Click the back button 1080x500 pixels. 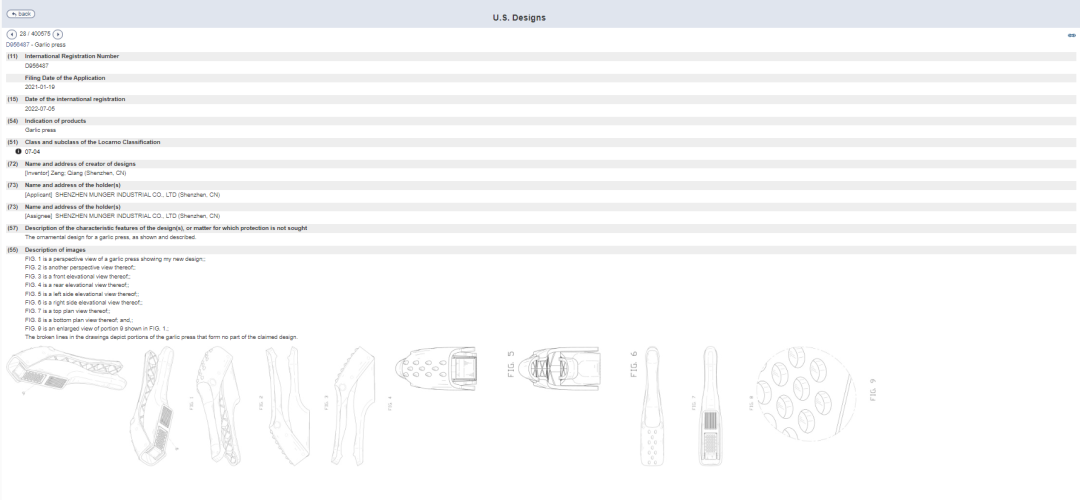(x=20, y=14)
